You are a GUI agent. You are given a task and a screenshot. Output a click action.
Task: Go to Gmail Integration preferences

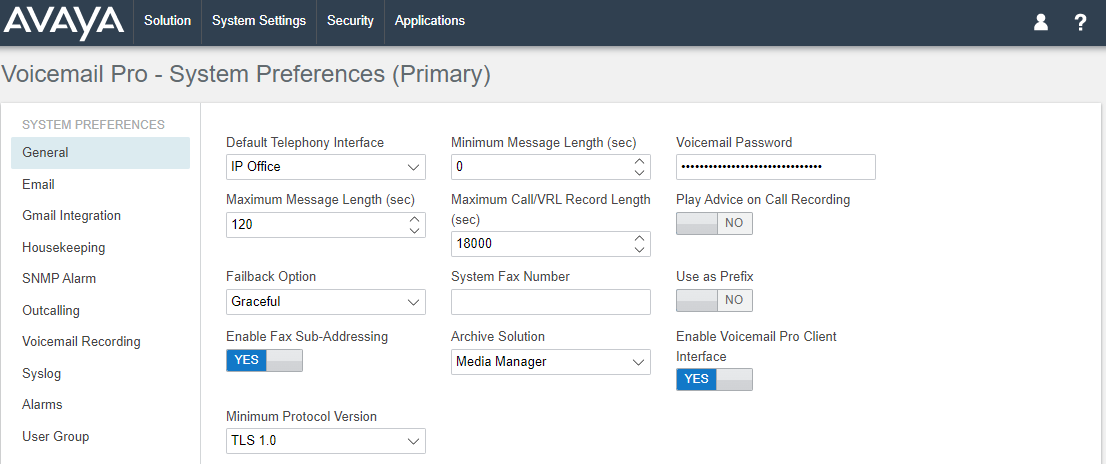(x=71, y=216)
